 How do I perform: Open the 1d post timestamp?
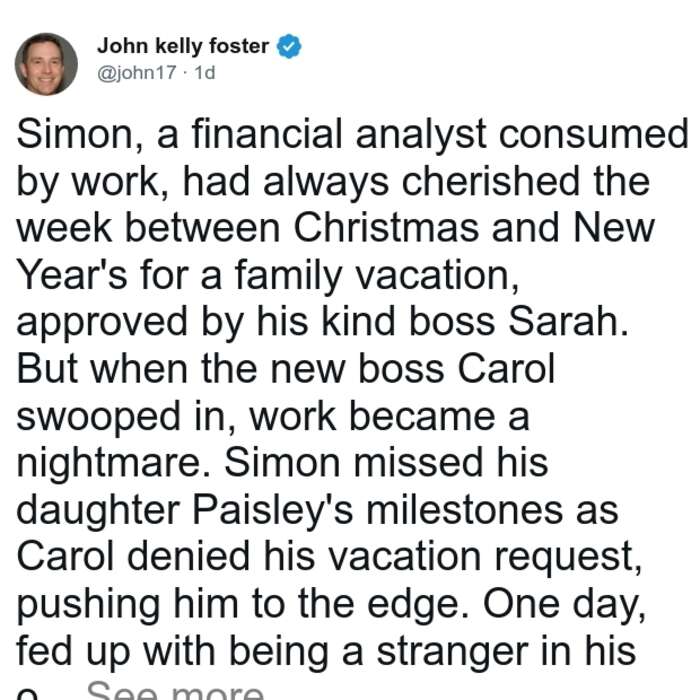tap(204, 72)
